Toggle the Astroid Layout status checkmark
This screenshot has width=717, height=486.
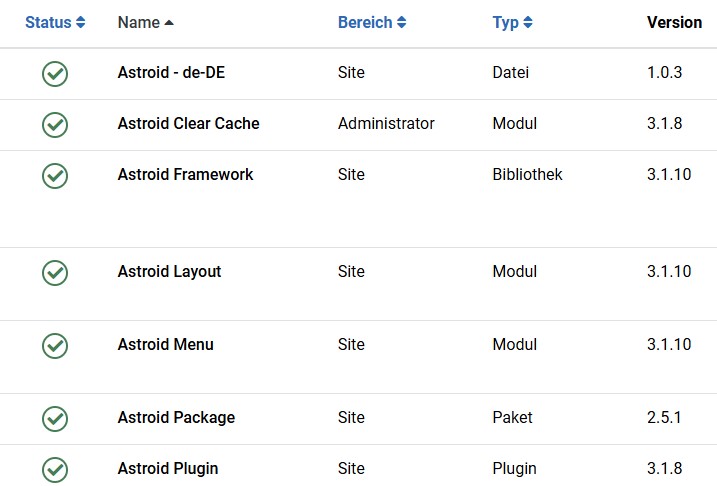(x=55, y=273)
